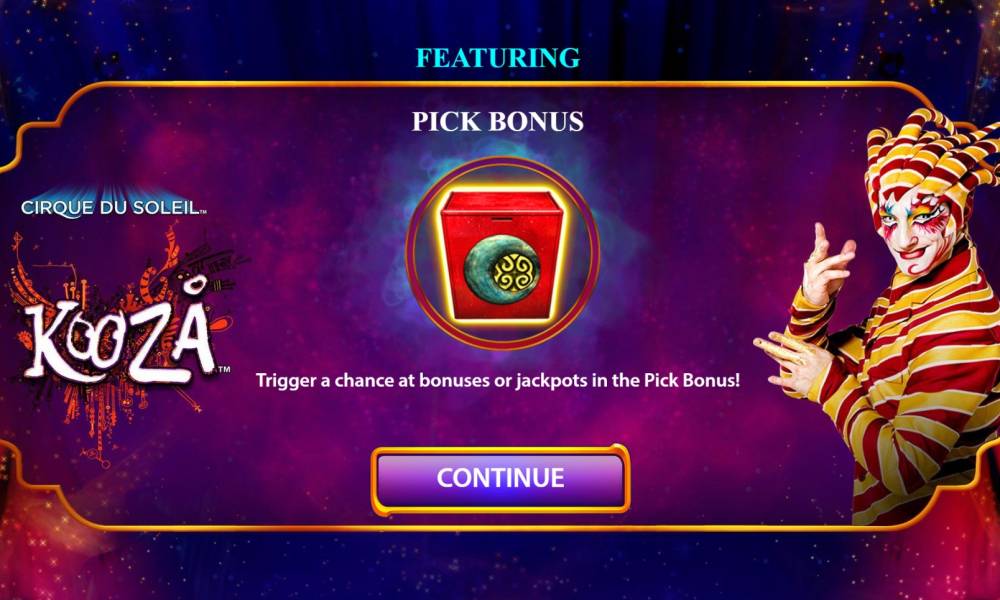Click the golden frame border at top

(x=497, y=84)
